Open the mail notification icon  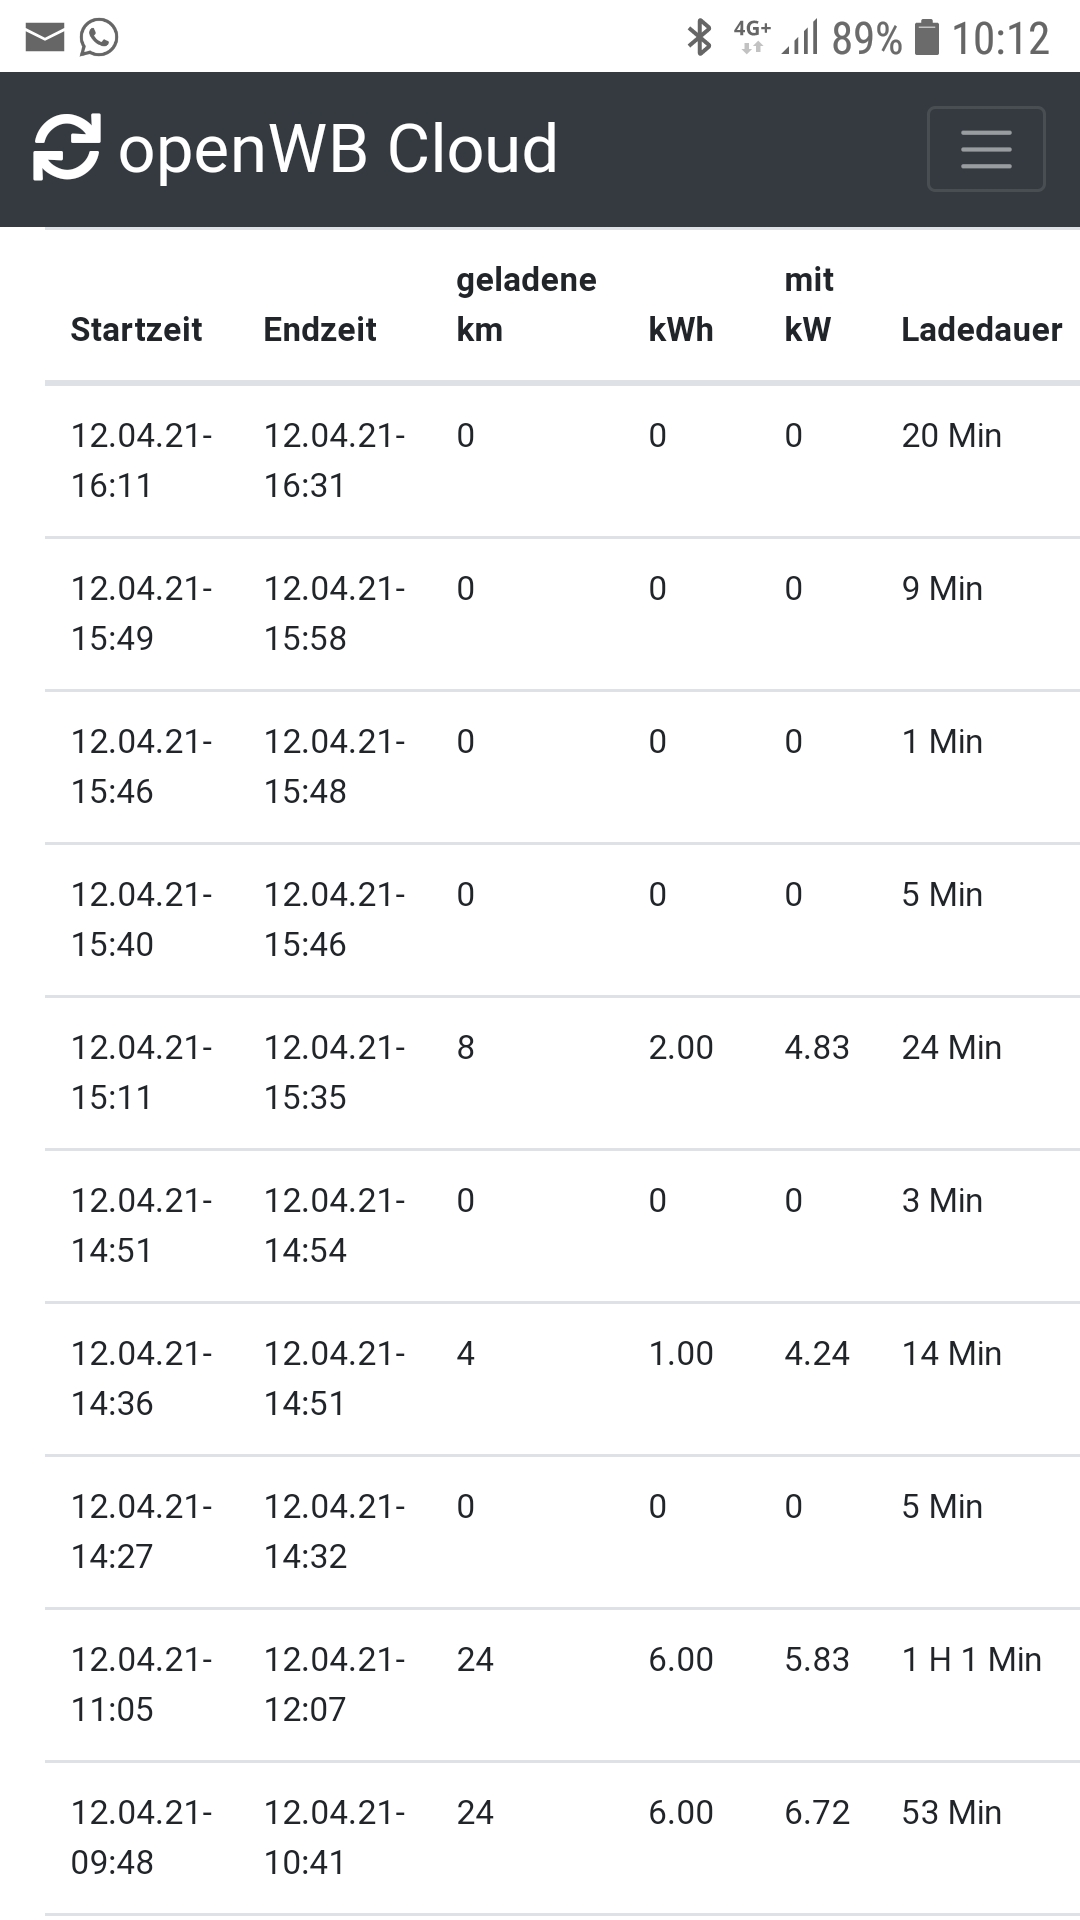pos(44,38)
